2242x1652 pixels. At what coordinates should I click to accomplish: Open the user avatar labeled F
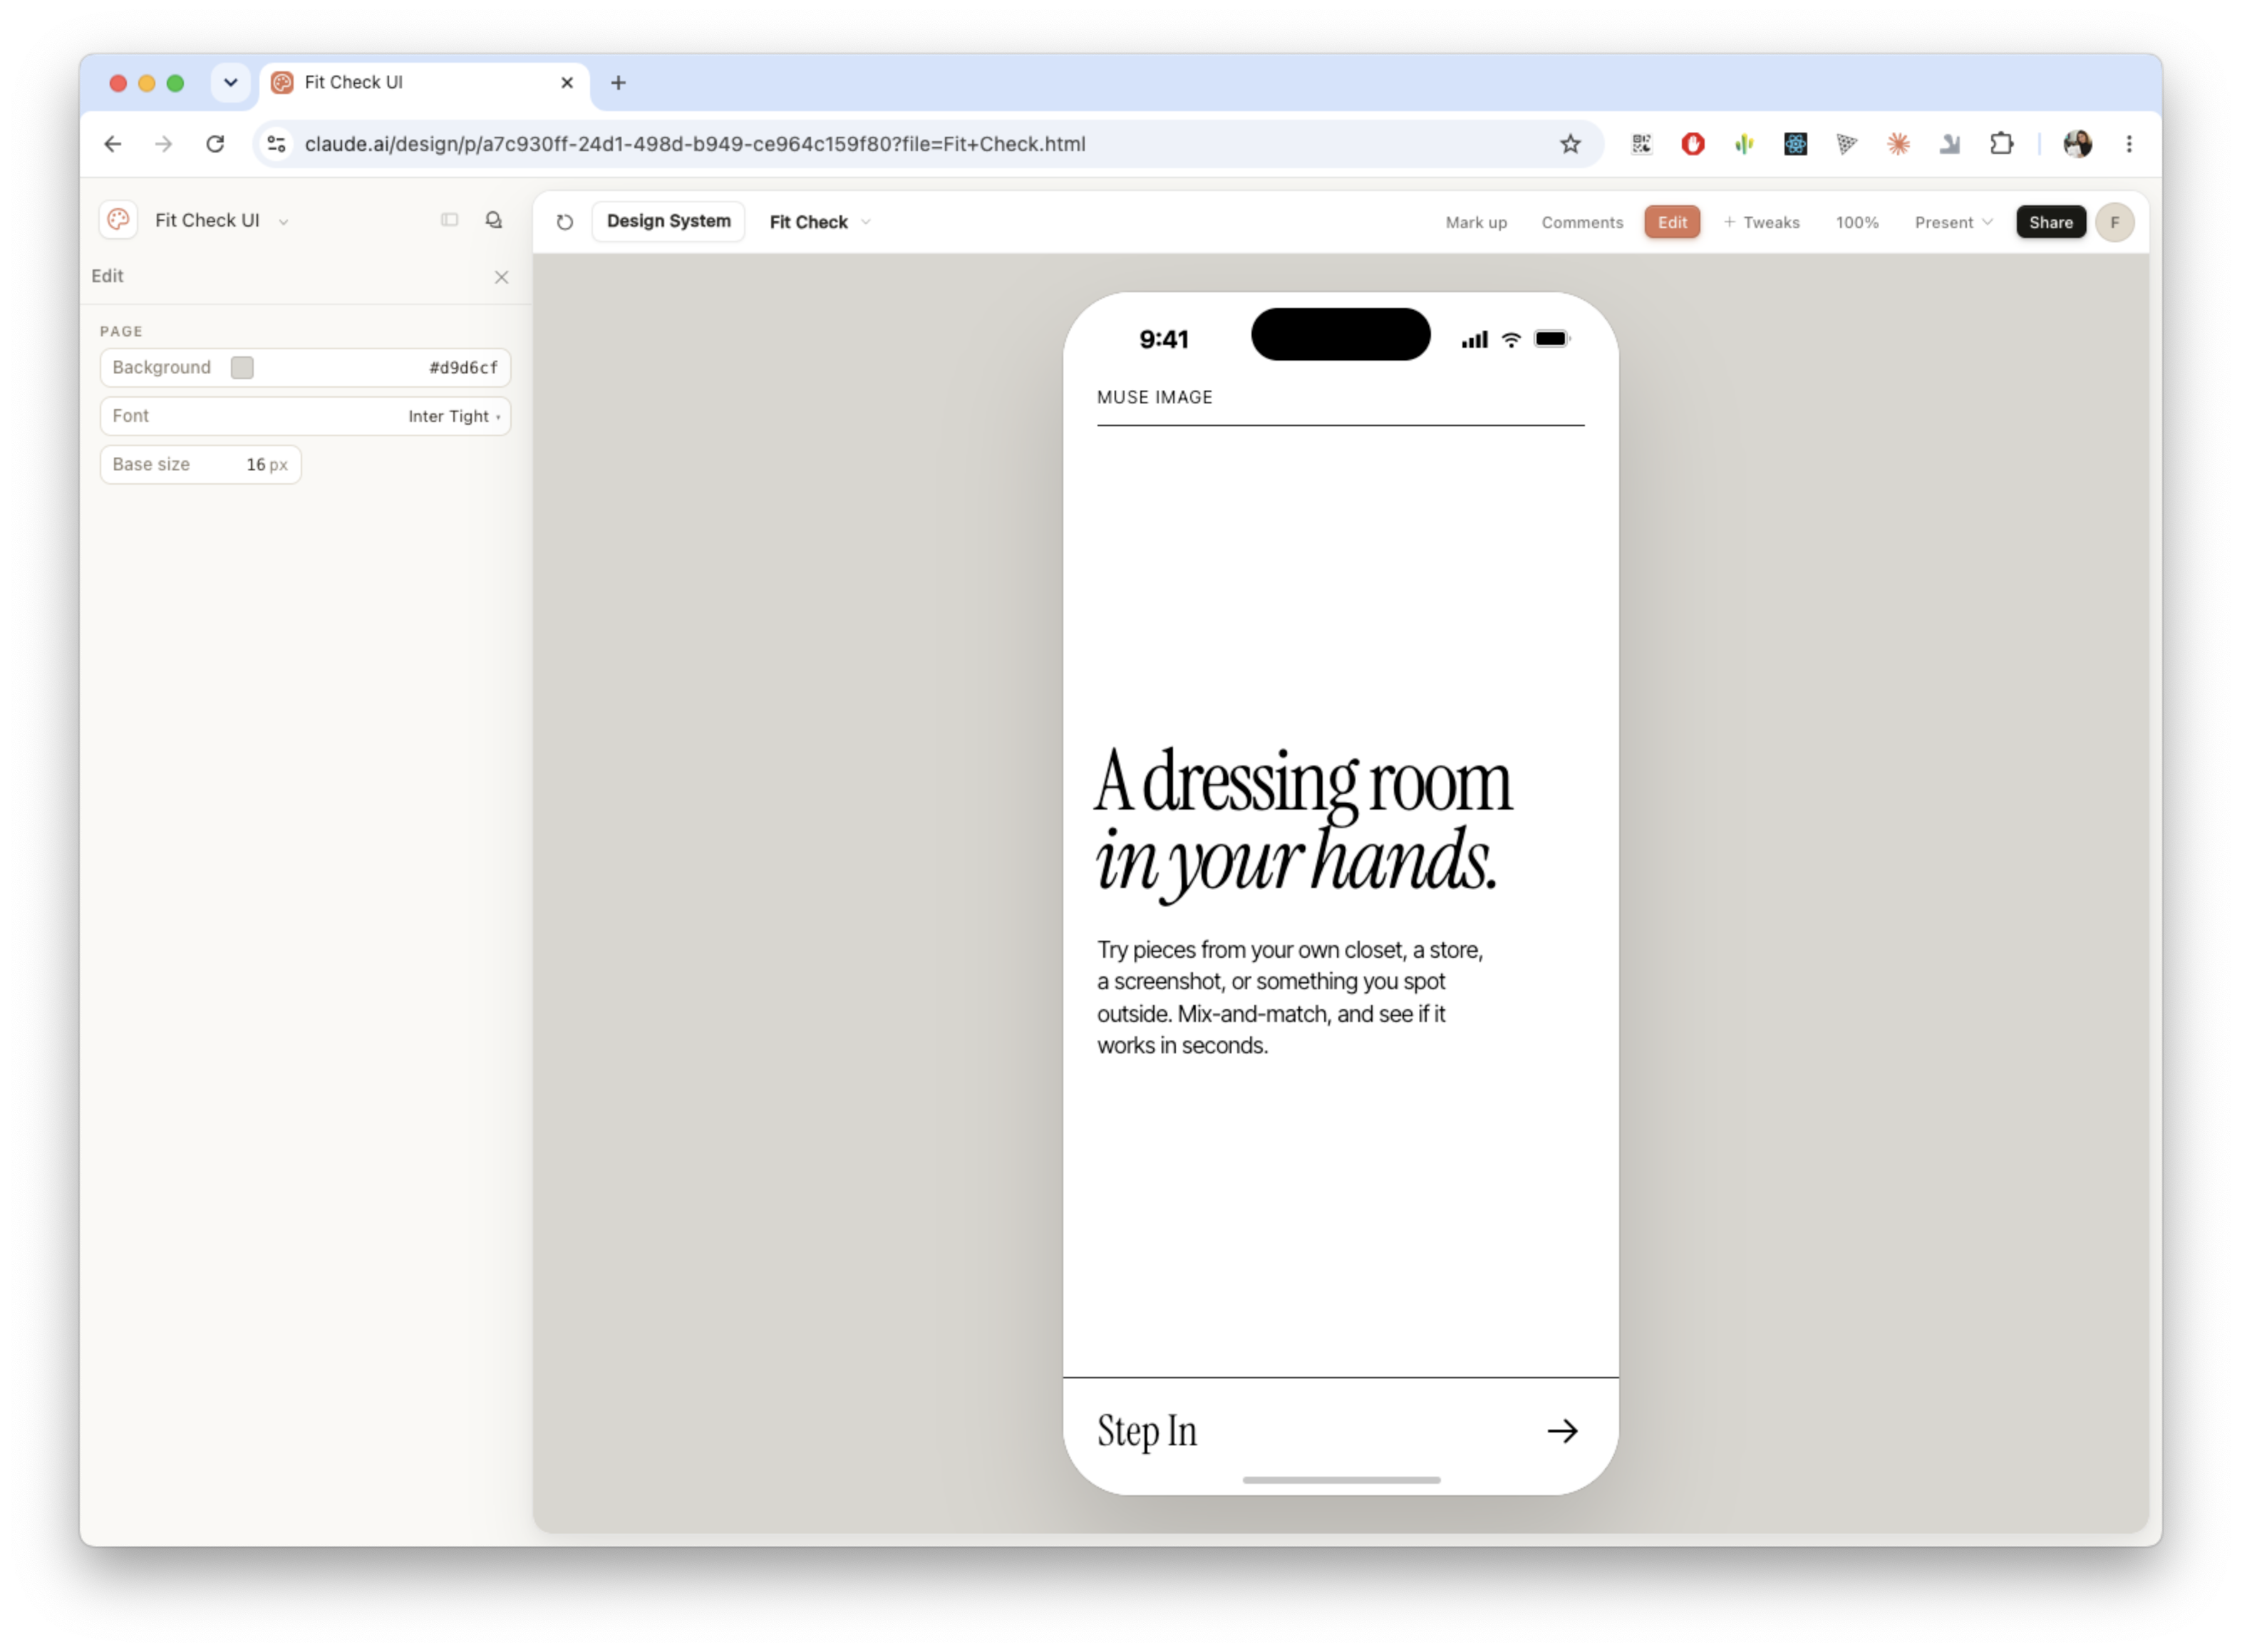click(x=2114, y=222)
